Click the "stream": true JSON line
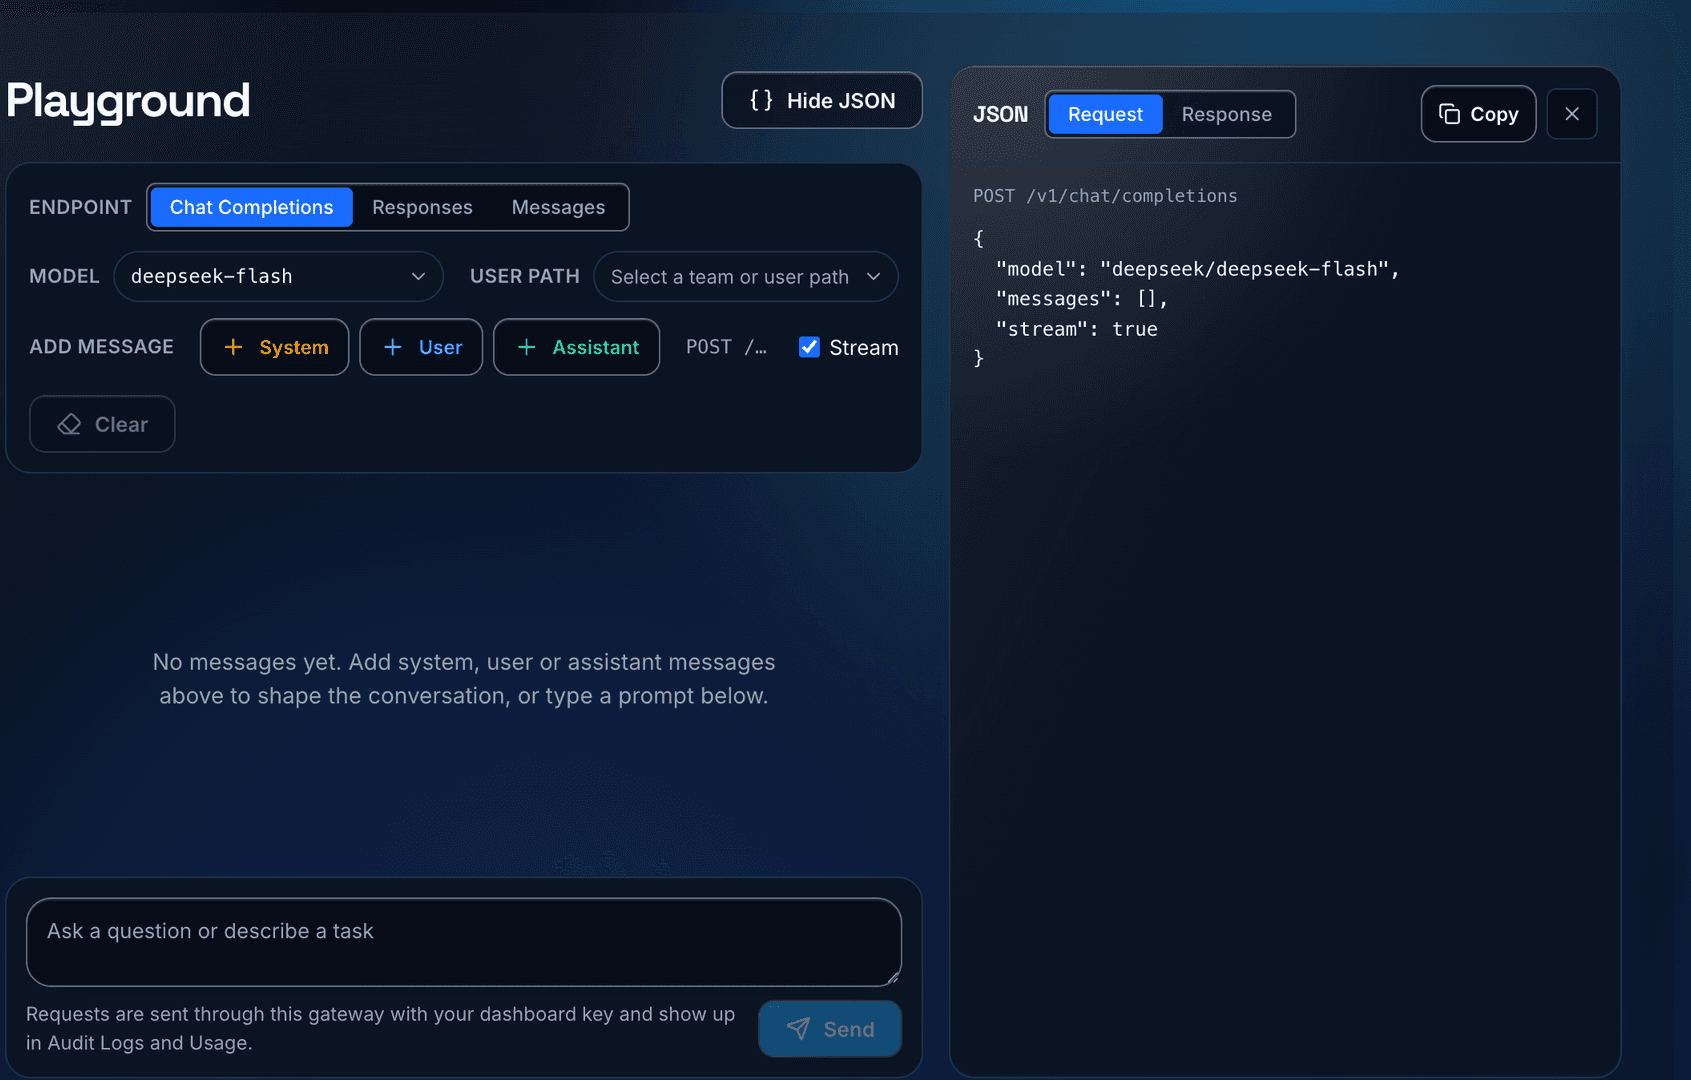The image size is (1691, 1080). [1077, 329]
